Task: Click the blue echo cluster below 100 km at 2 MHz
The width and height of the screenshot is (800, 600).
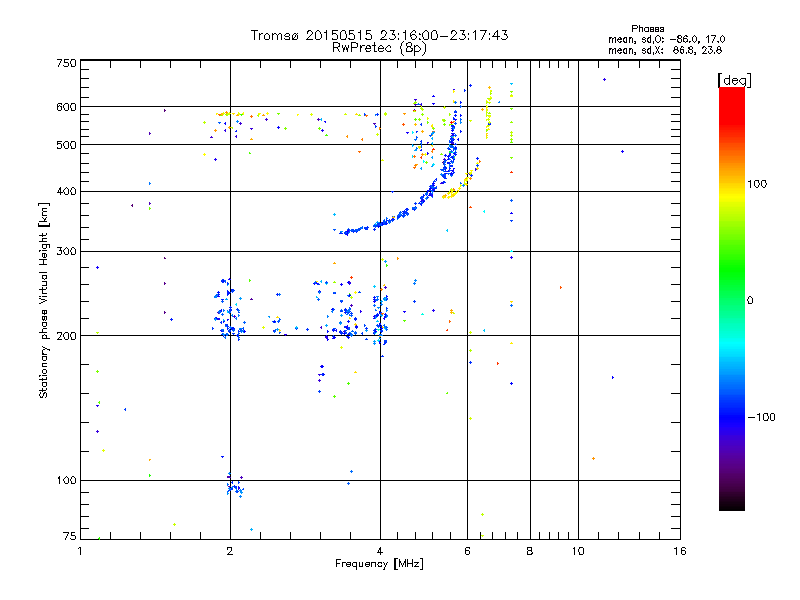Action: click(x=235, y=486)
